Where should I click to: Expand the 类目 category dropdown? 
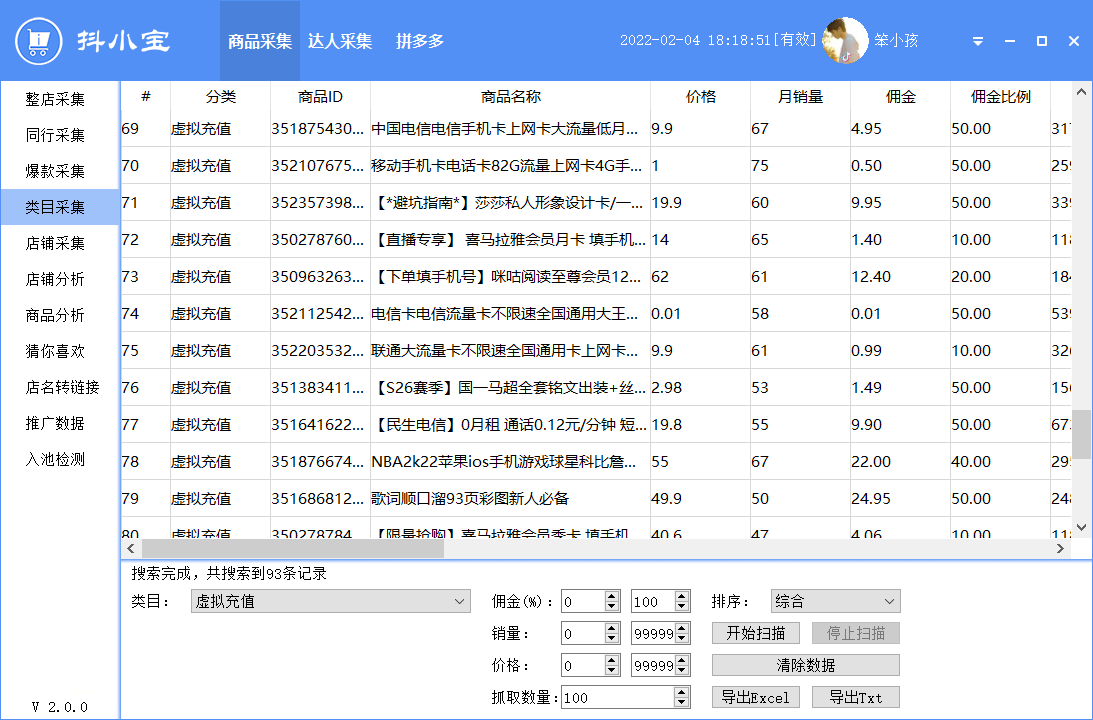point(459,601)
